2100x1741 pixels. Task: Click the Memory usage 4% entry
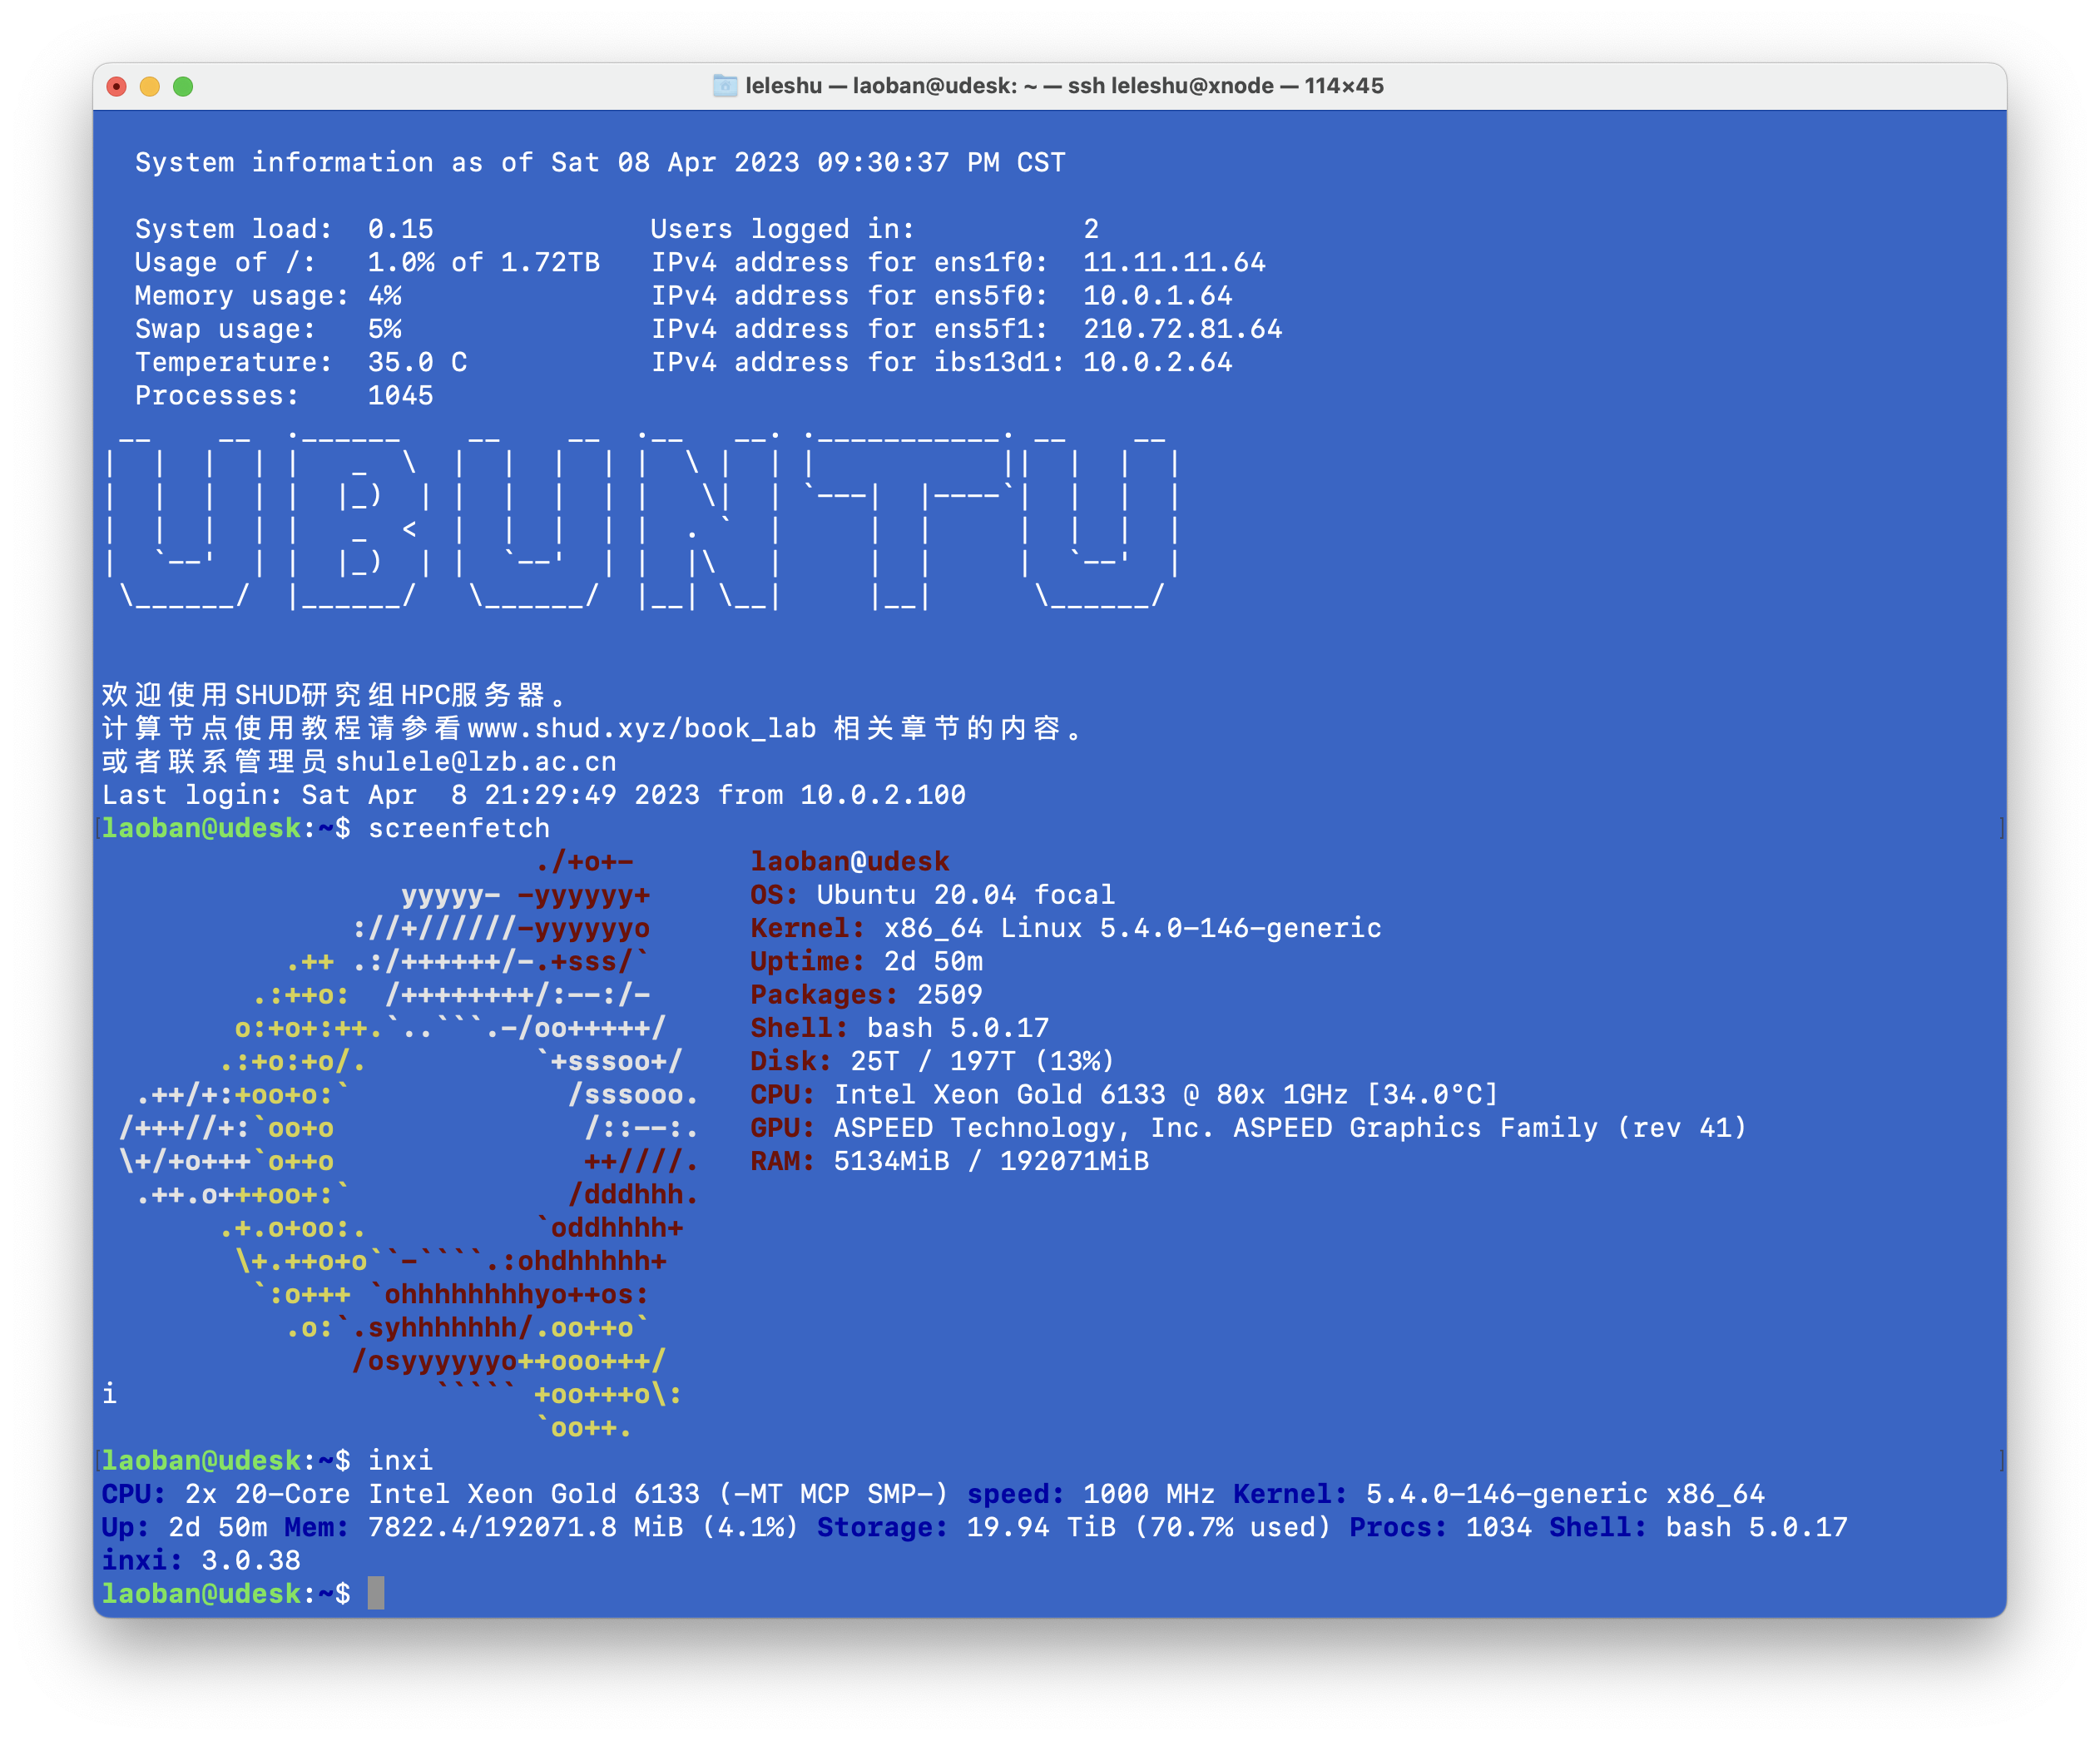268,296
